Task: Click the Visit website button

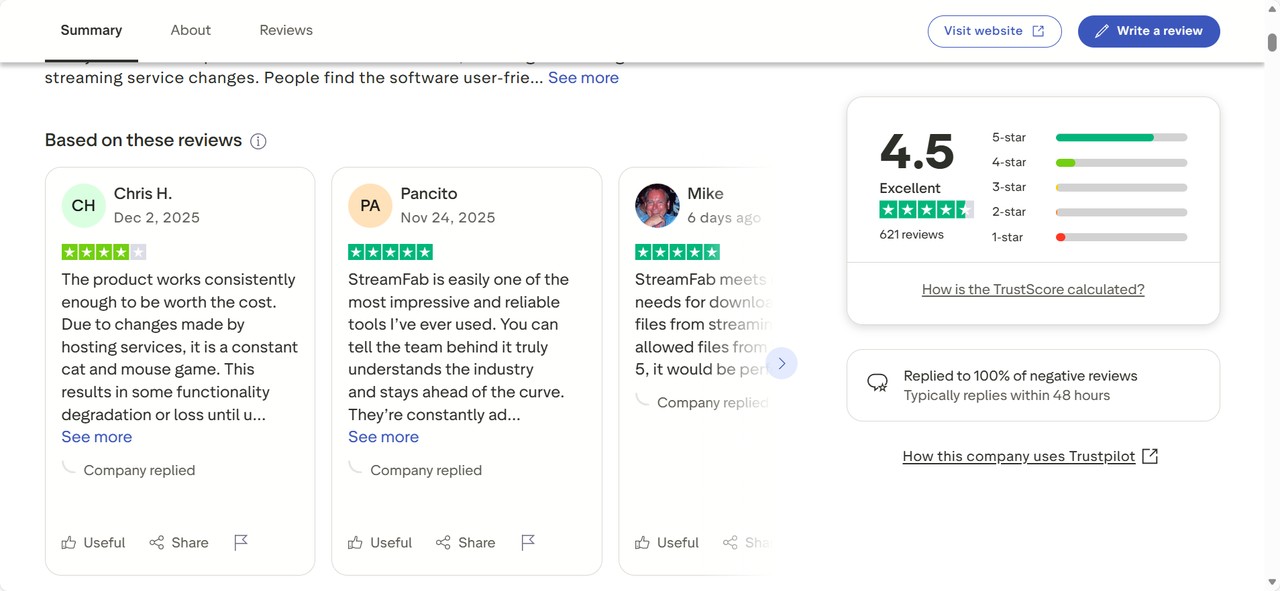Action: point(994,31)
